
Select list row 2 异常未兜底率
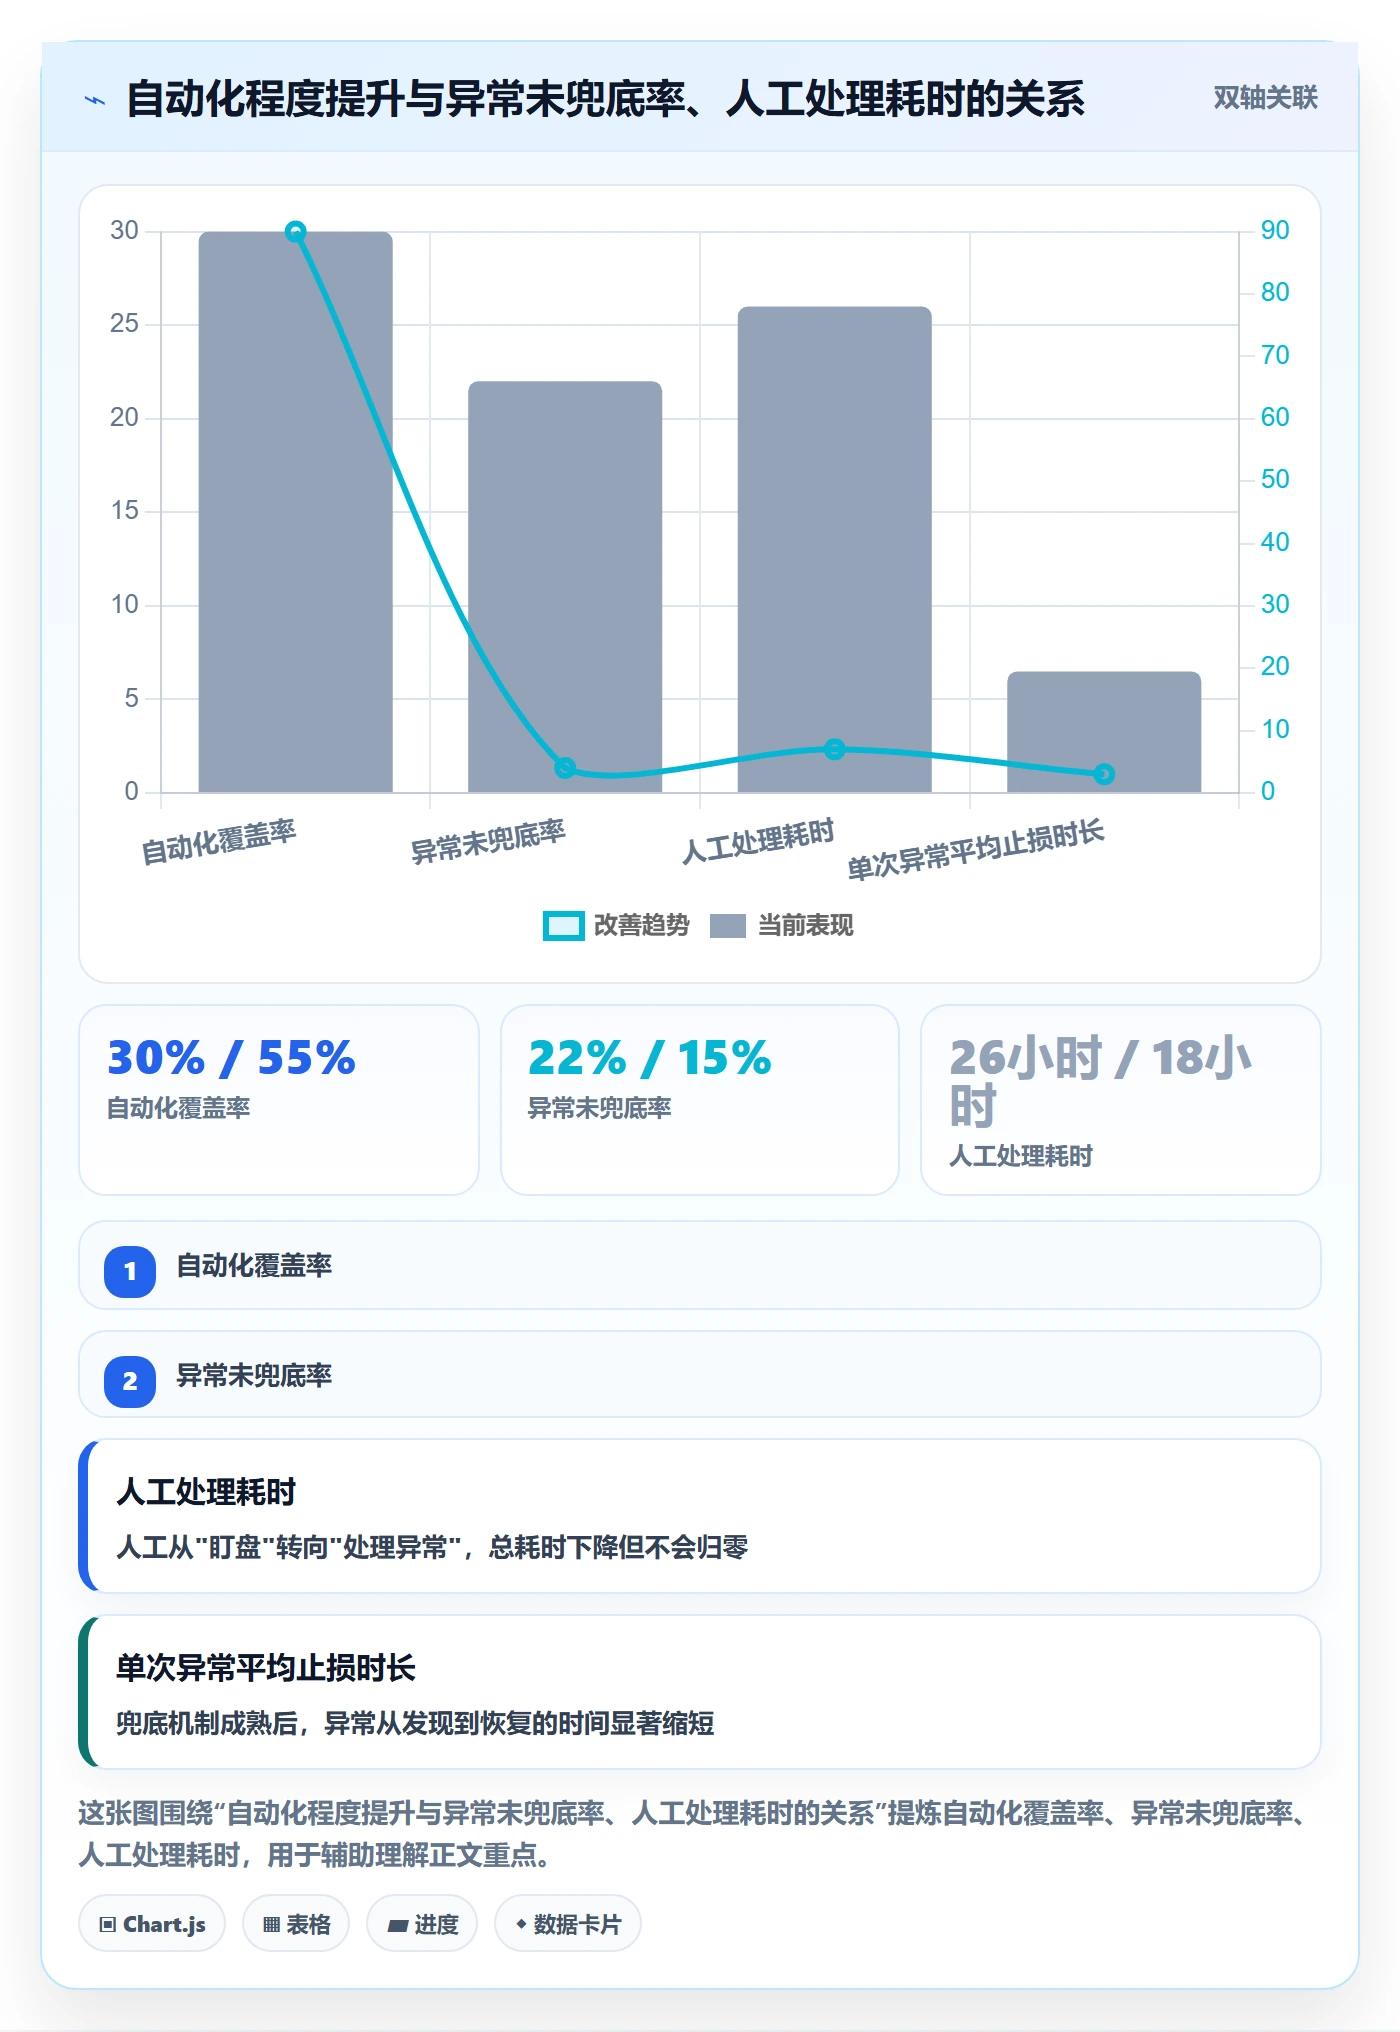pyautogui.click(x=700, y=1374)
